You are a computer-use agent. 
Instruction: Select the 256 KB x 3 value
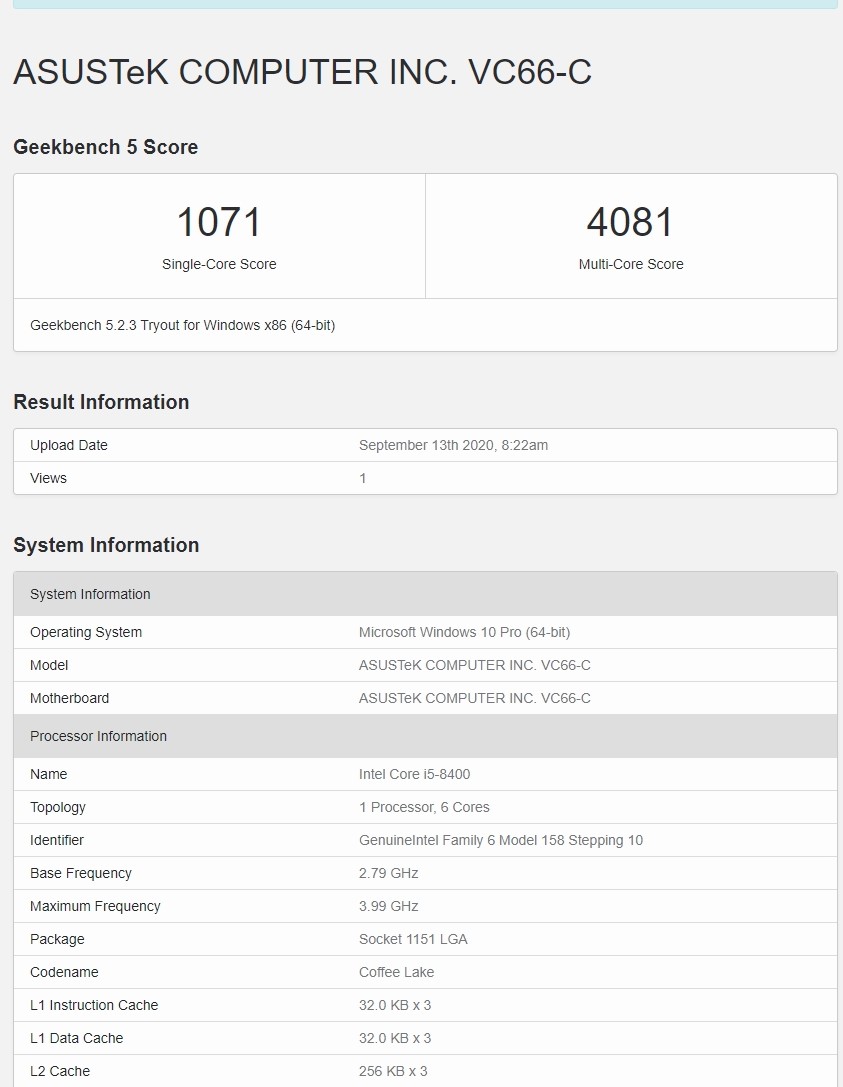[393, 1071]
